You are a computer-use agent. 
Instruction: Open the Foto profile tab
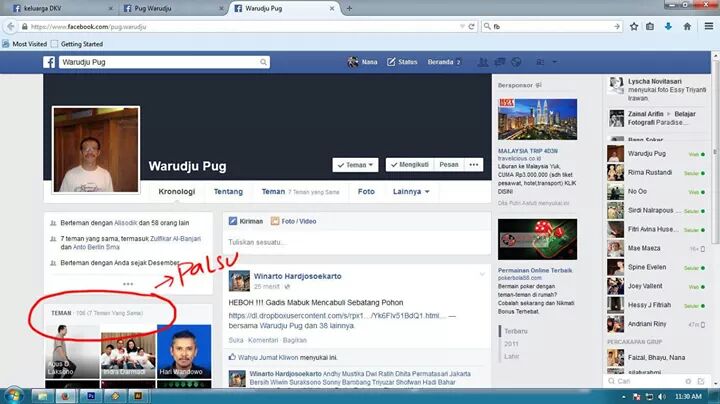tap(366, 191)
